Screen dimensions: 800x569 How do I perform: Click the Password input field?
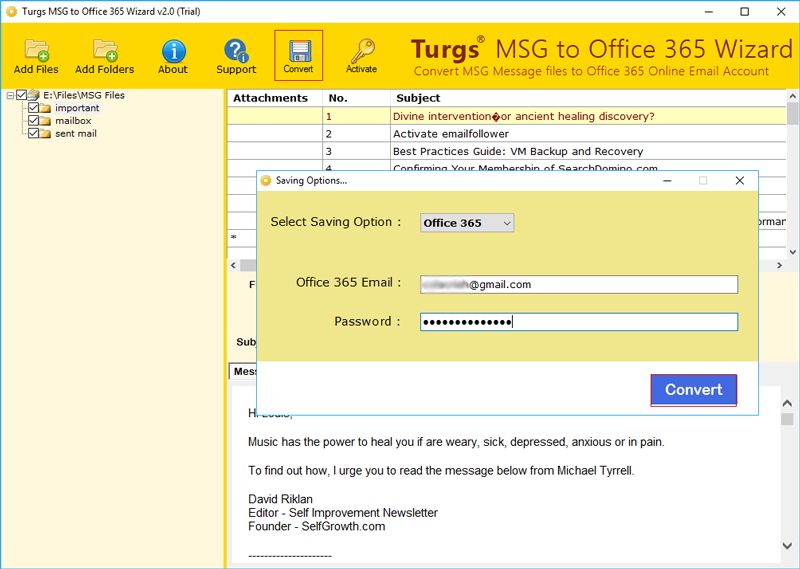pos(579,322)
